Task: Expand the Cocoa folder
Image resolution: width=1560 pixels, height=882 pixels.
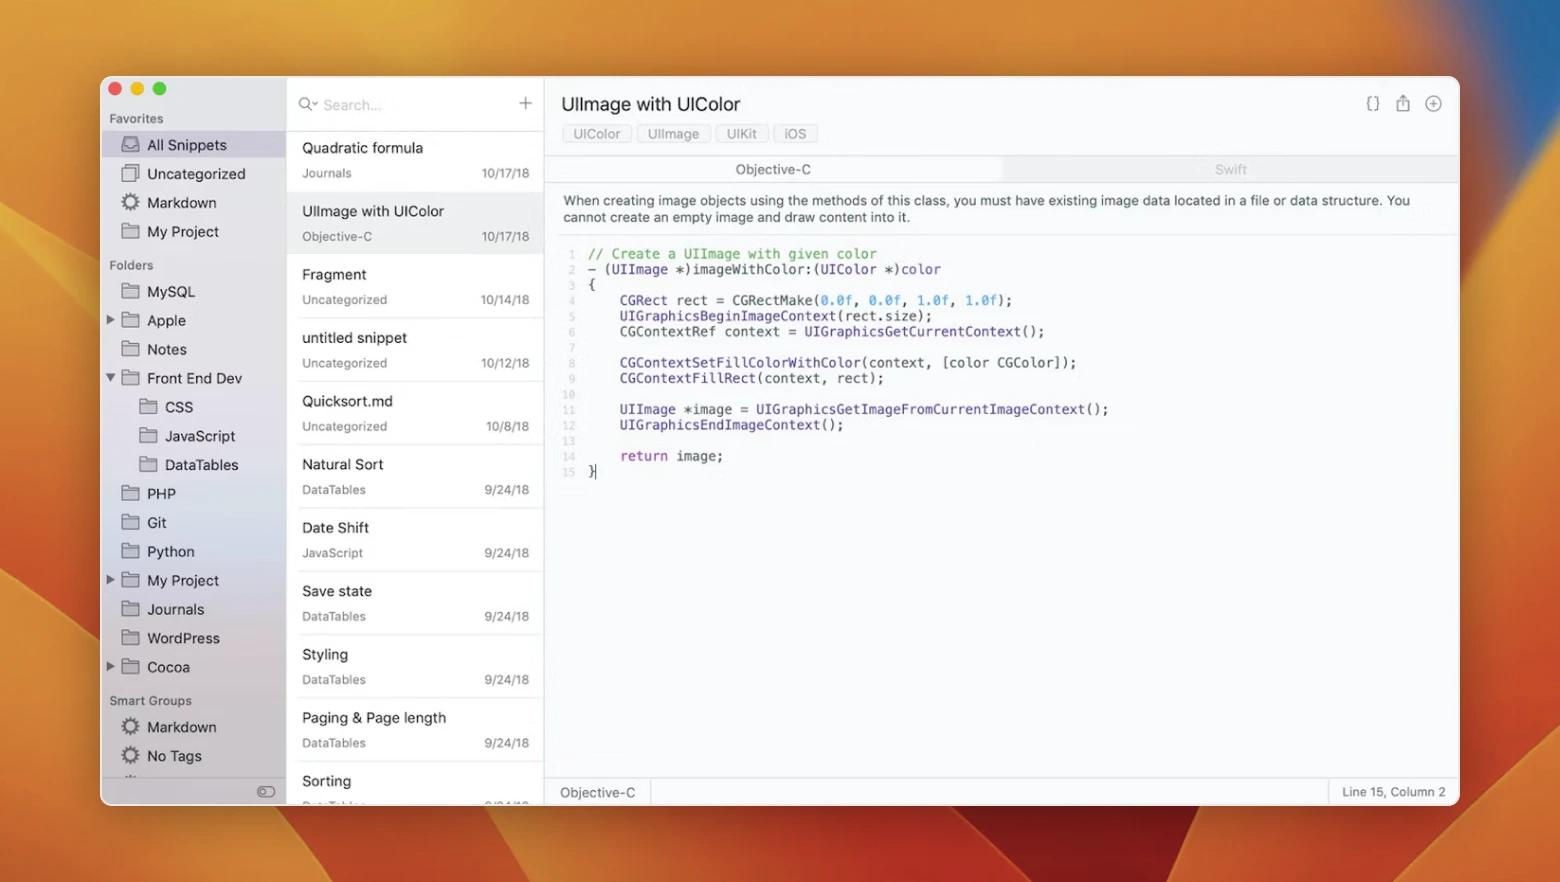Action: point(111,667)
